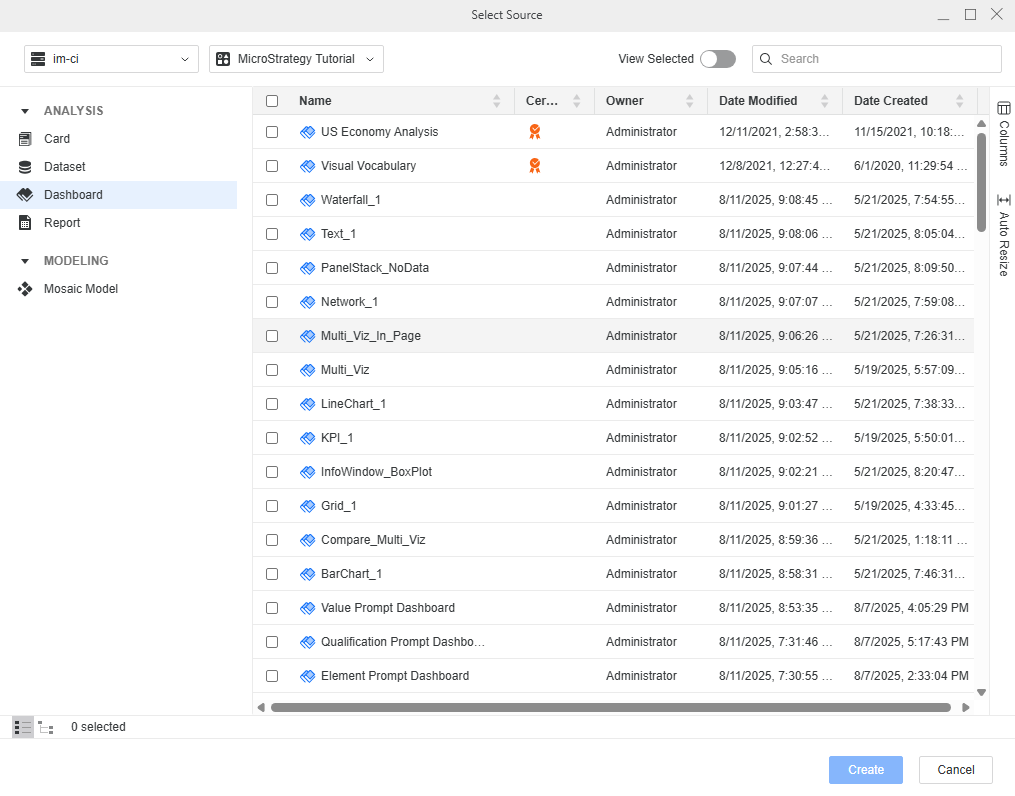Select list view icon in status bar
Image resolution: width=1015 pixels, height=796 pixels.
(22, 727)
